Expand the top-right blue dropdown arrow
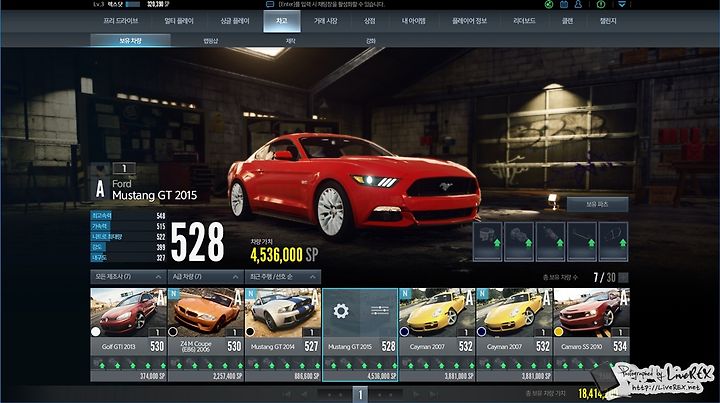 point(621,4)
